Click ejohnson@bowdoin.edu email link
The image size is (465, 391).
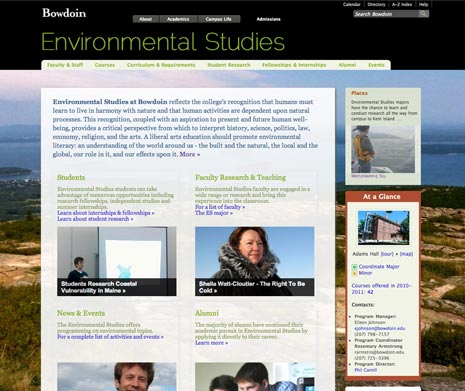click(x=380, y=328)
